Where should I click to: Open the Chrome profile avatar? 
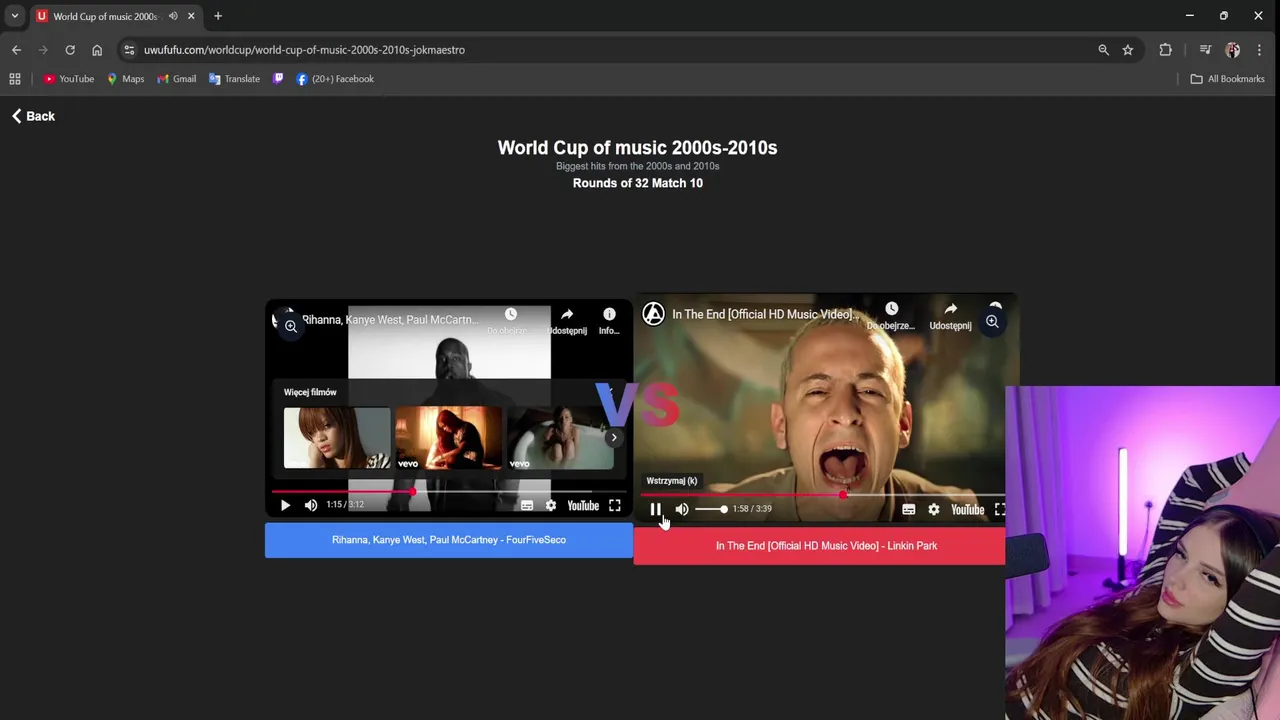click(1232, 50)
